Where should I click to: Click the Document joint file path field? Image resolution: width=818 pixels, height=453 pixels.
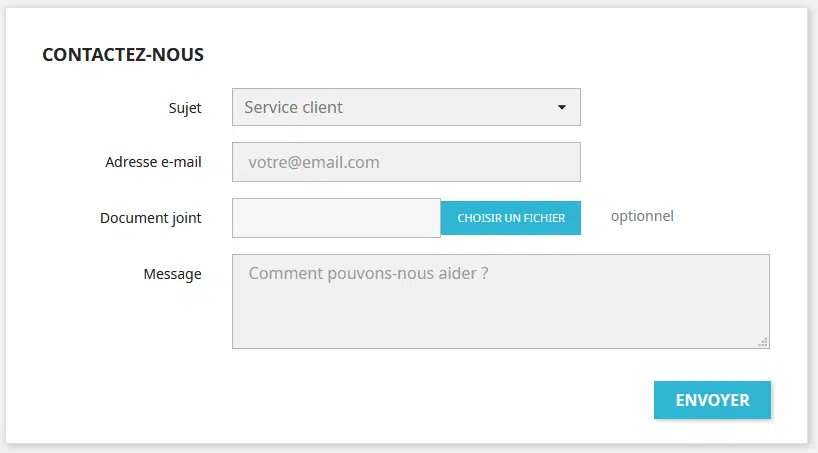336,218
